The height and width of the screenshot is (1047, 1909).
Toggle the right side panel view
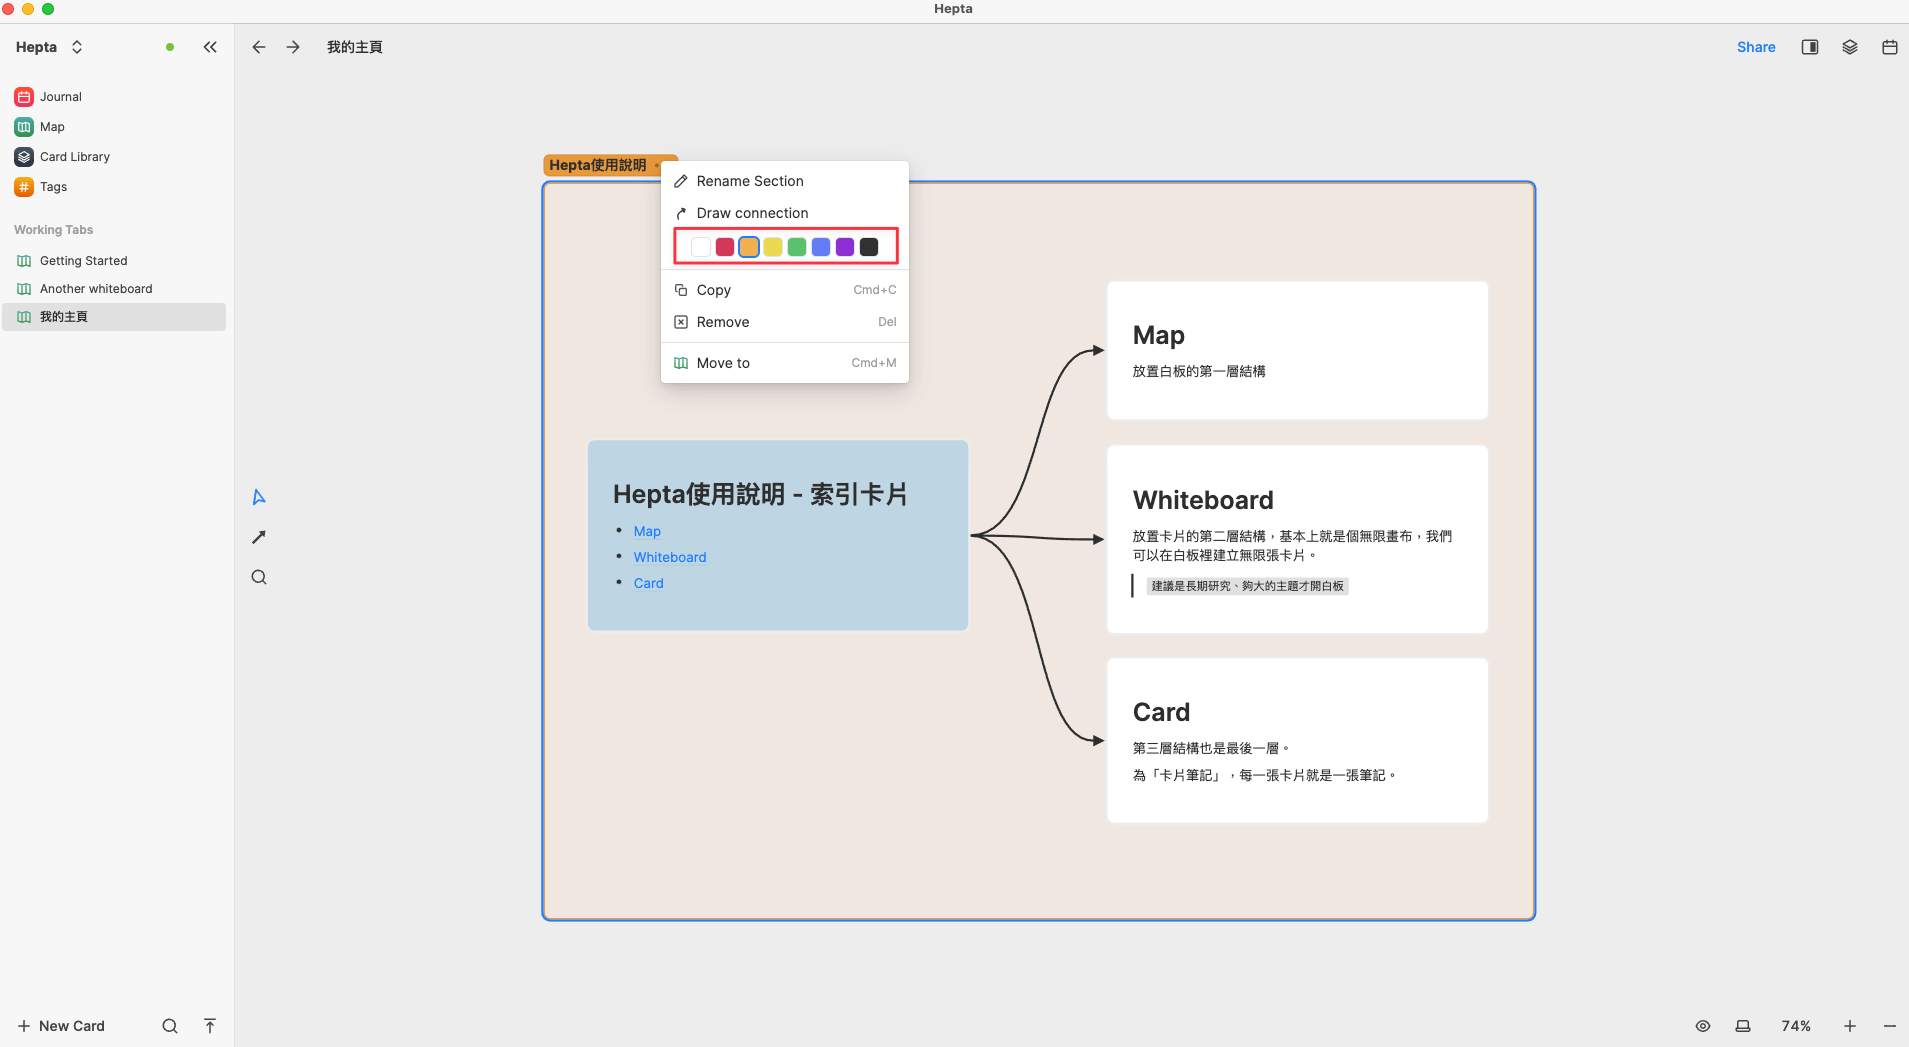point(1809,47)
